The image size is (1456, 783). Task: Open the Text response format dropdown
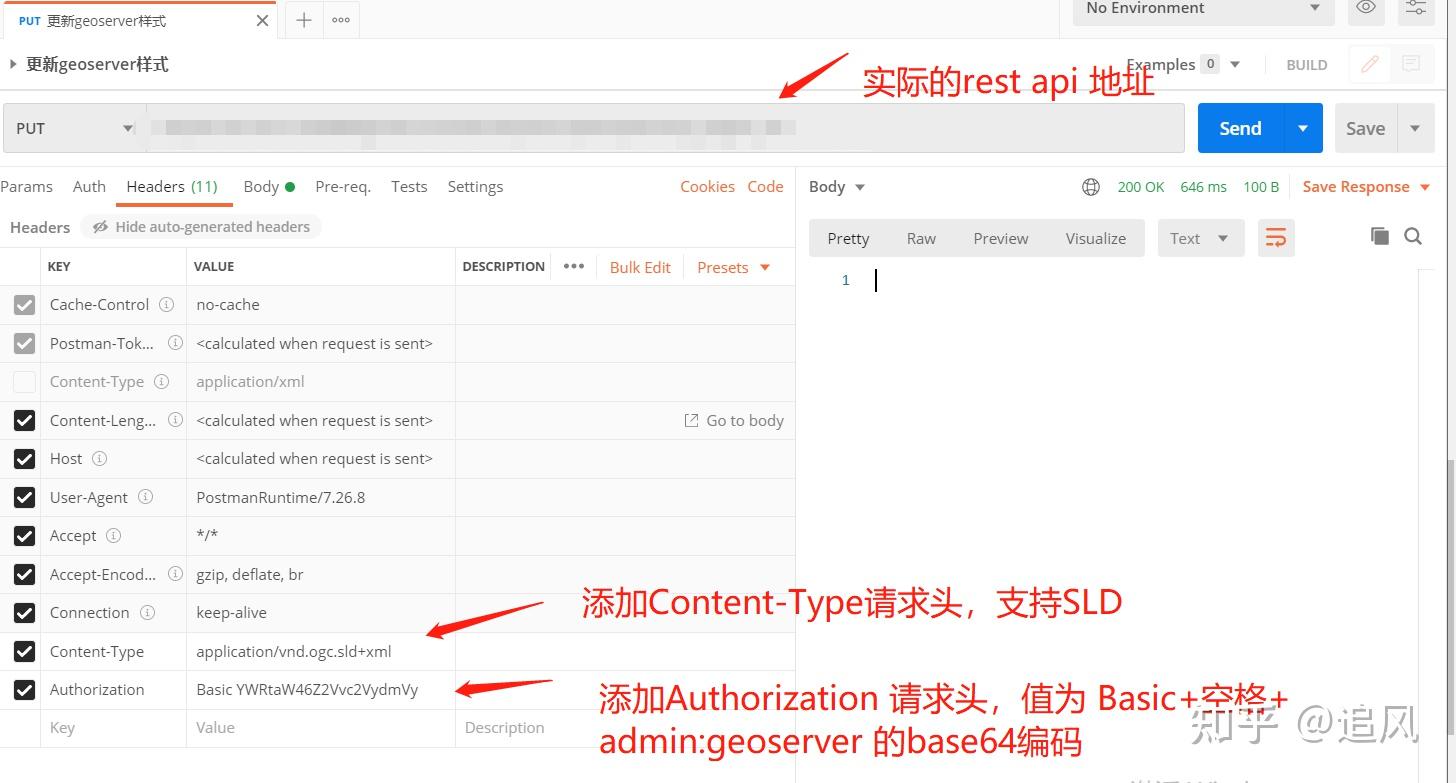coord(1200,238)
